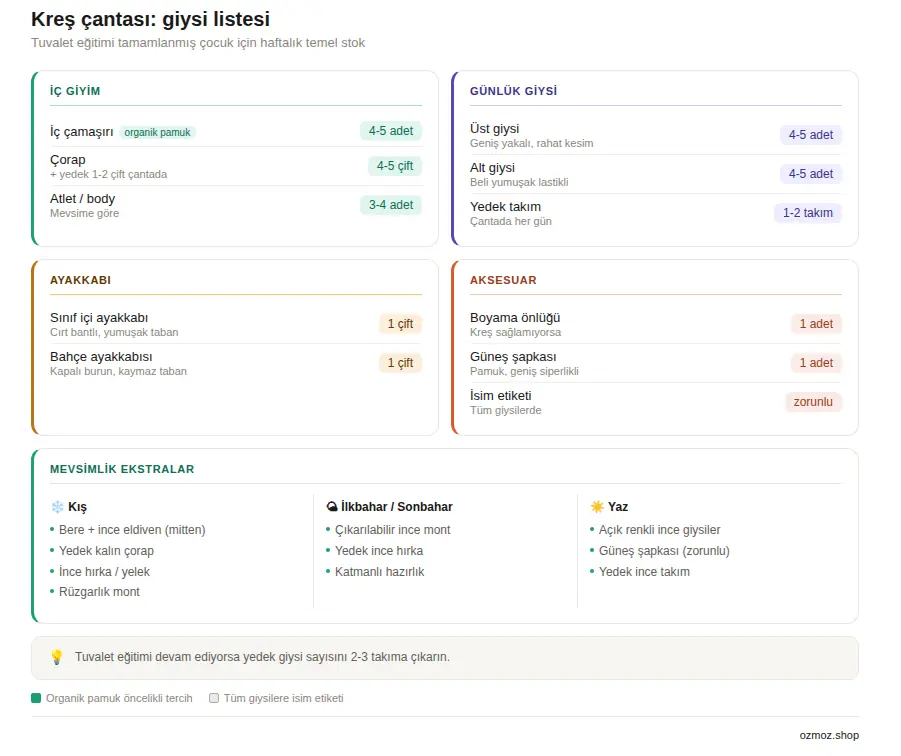
Task: Select 'Rüzgarlık mont' in the Kış list
Action: click(x=99, y=592)
